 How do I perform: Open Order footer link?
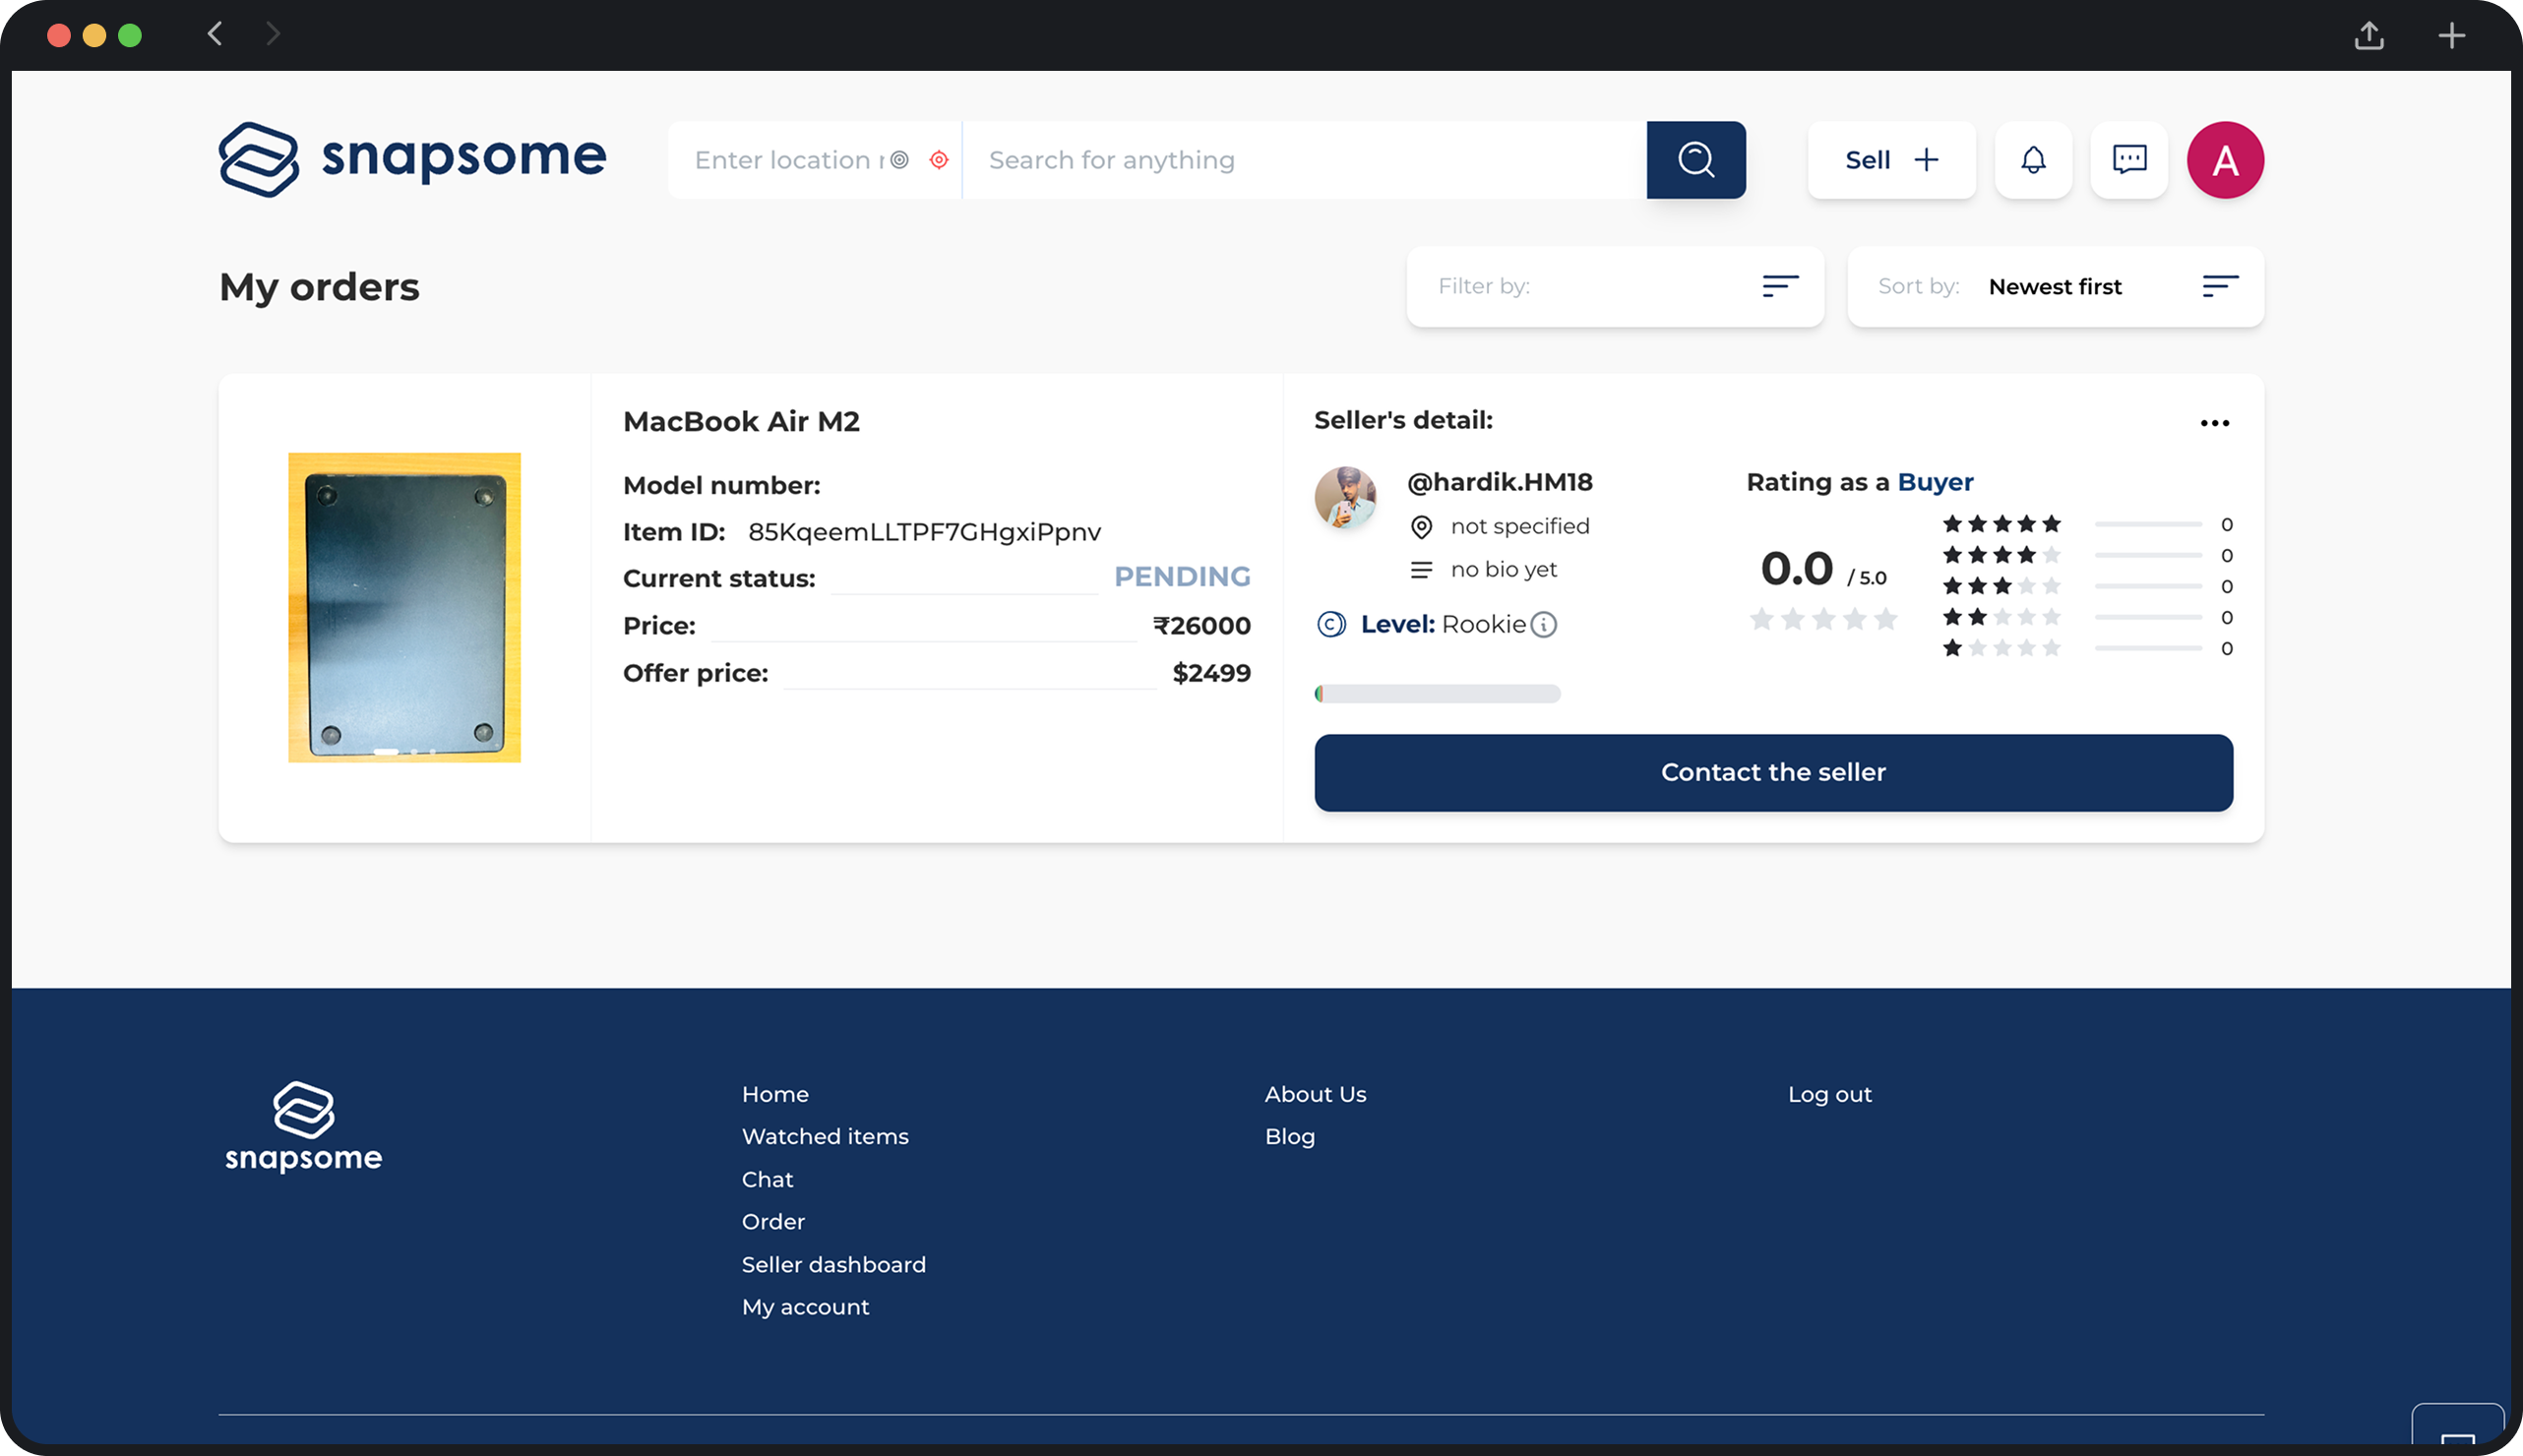coord(773,1222)
